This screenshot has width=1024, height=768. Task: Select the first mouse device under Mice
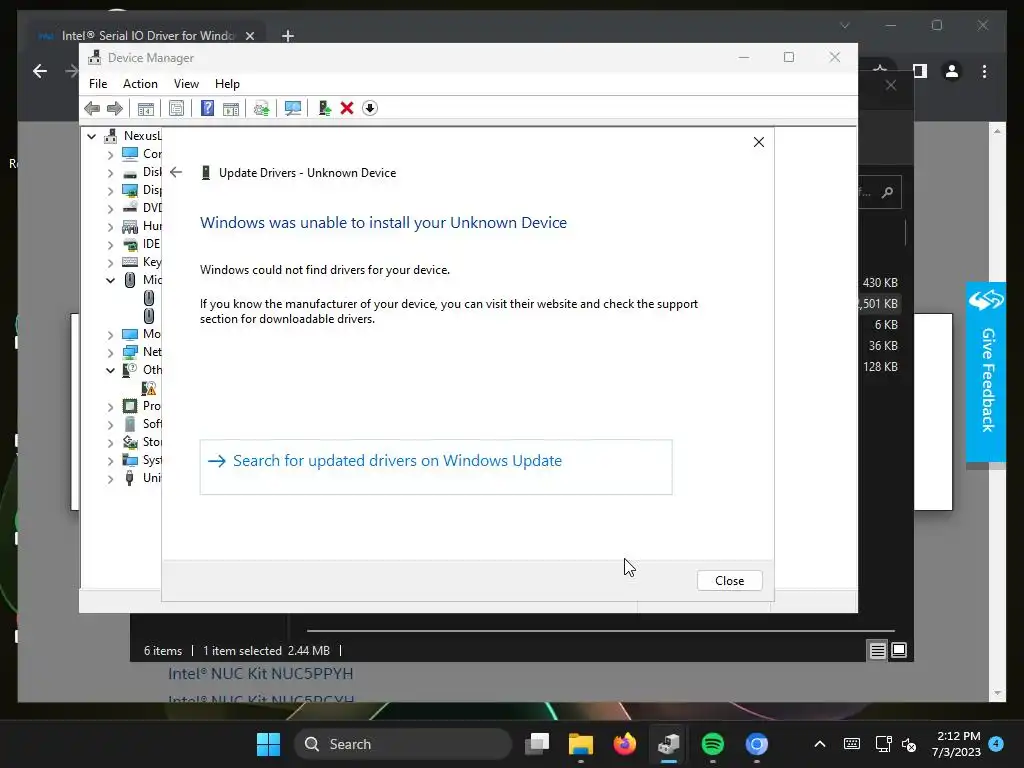(x=149, y=298)
